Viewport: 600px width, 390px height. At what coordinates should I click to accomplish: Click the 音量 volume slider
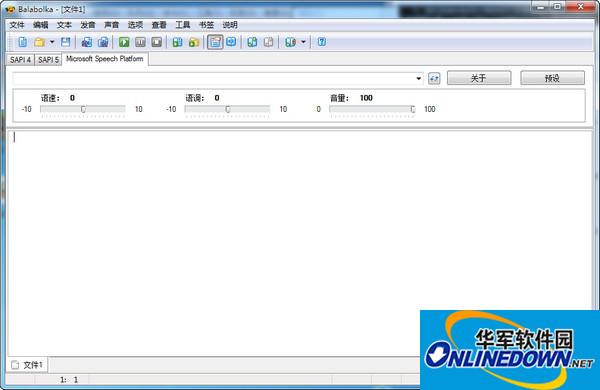click(x=372, y=109)
